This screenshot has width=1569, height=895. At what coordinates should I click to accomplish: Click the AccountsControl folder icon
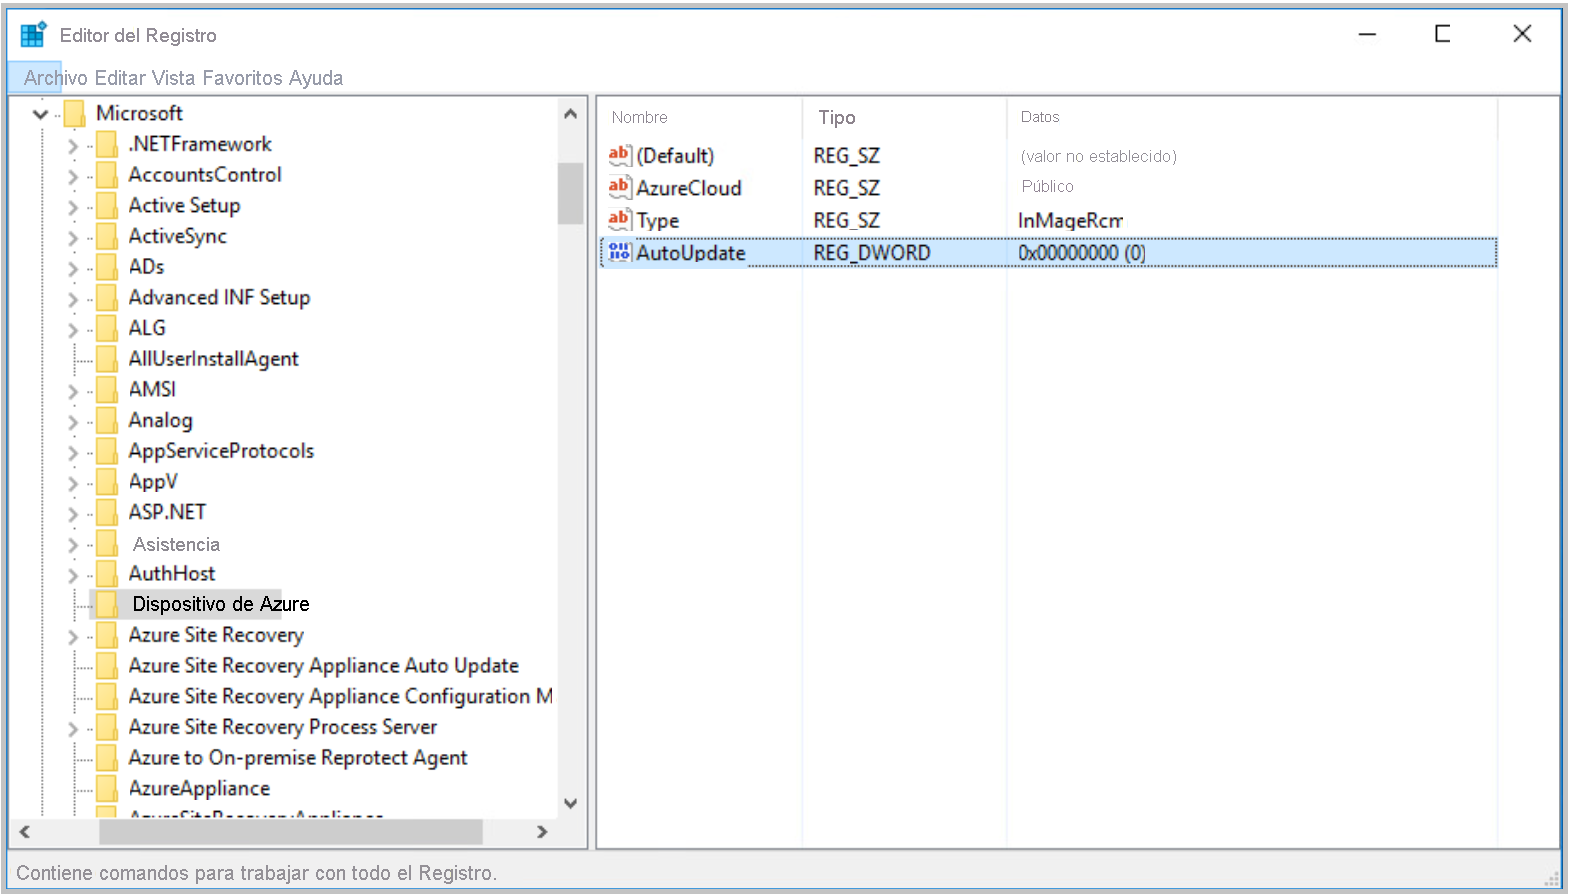tap(107, 175)
